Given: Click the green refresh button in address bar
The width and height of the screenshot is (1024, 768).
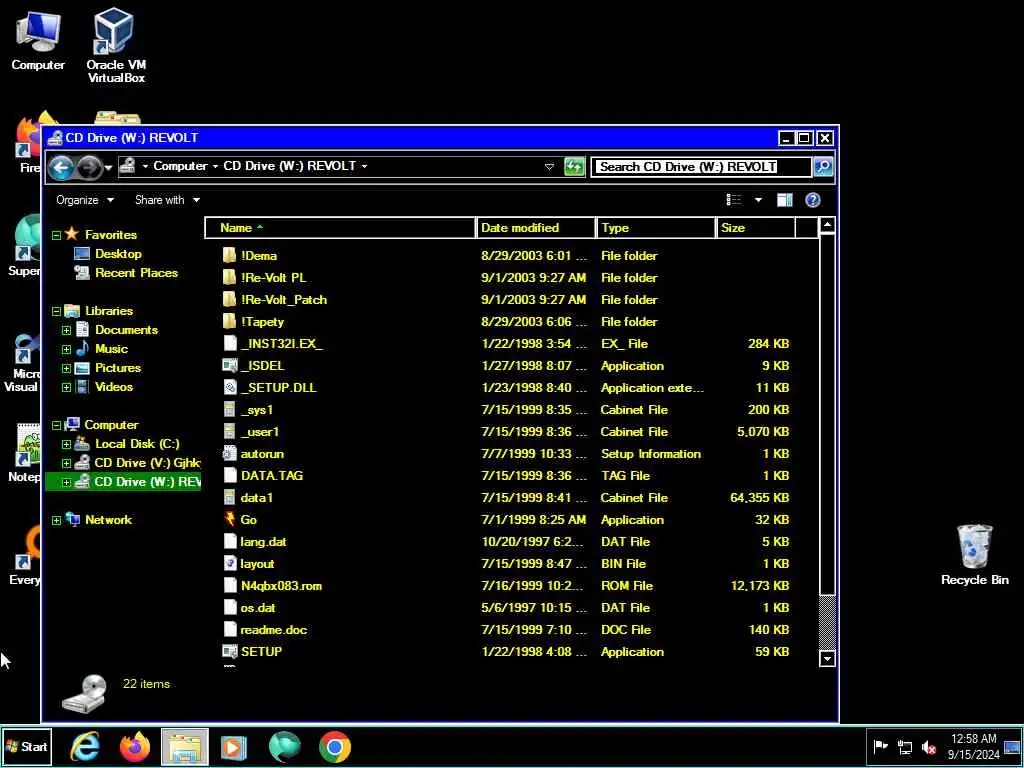Looking at the screenshot, I should click(x=574, y=167).
